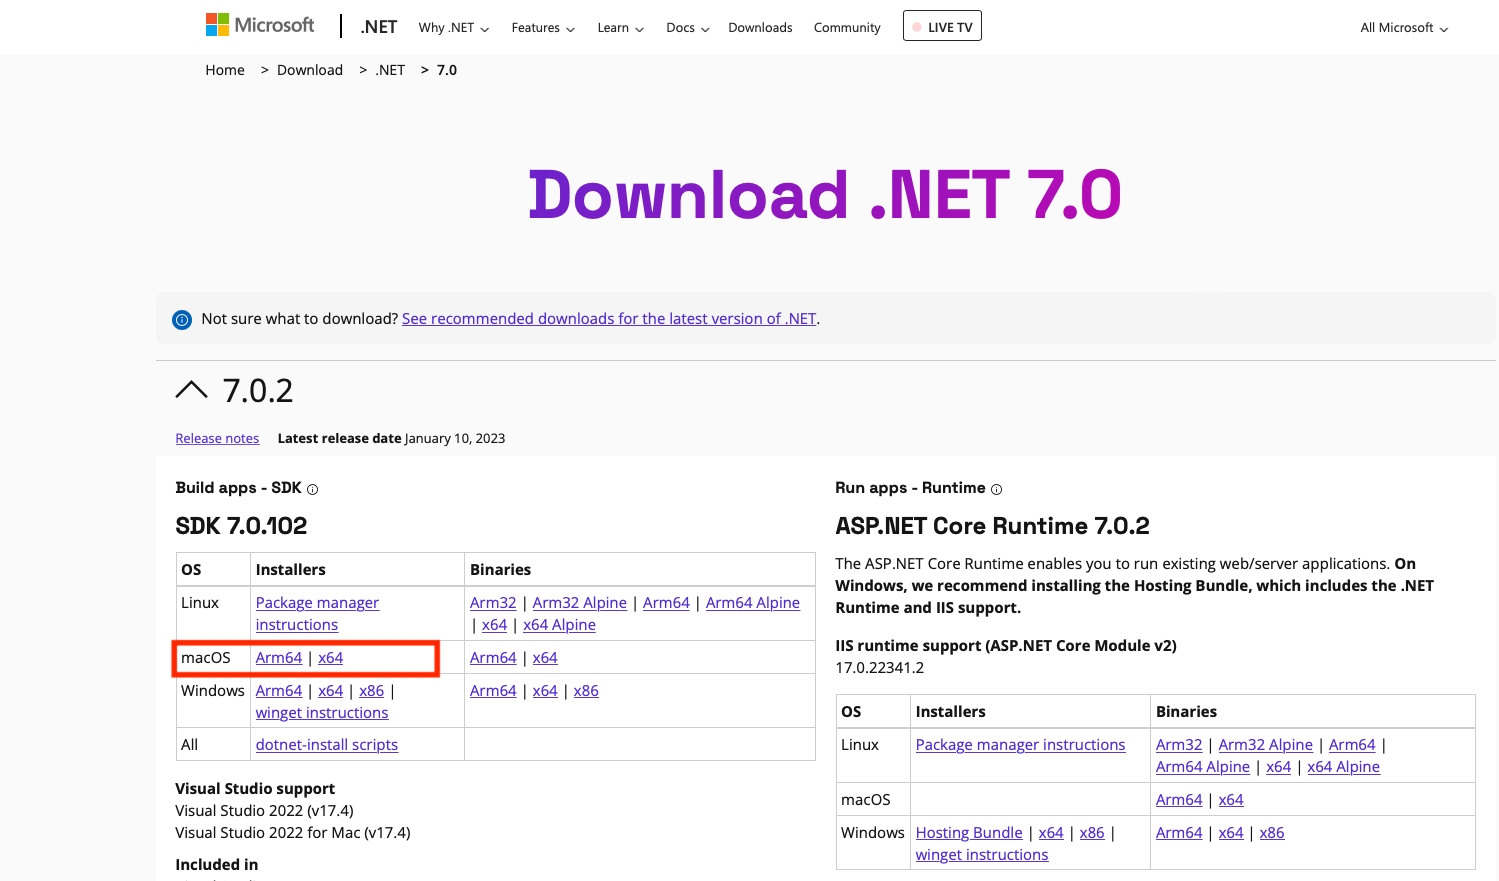The height and width of the screenshot is (881, 1499).
Task: Open the Release notes link
Action: tap(217, 438)
